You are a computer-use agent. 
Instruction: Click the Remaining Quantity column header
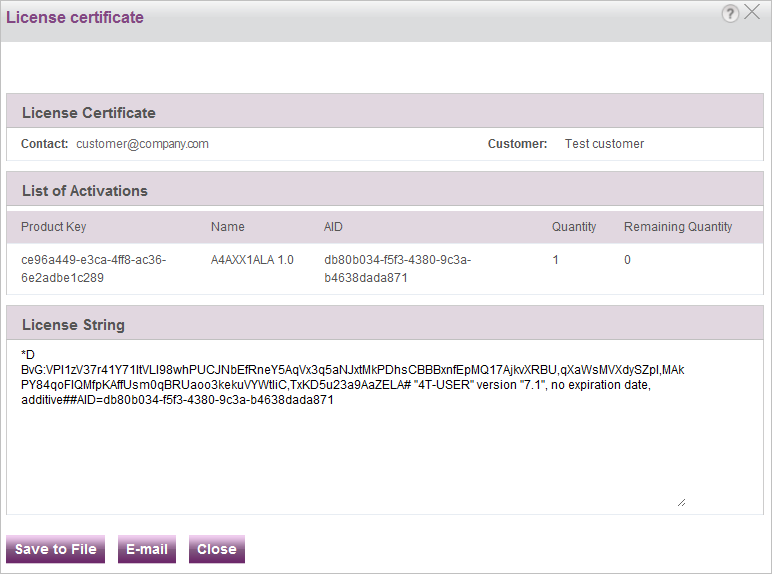tap(678, 227)
